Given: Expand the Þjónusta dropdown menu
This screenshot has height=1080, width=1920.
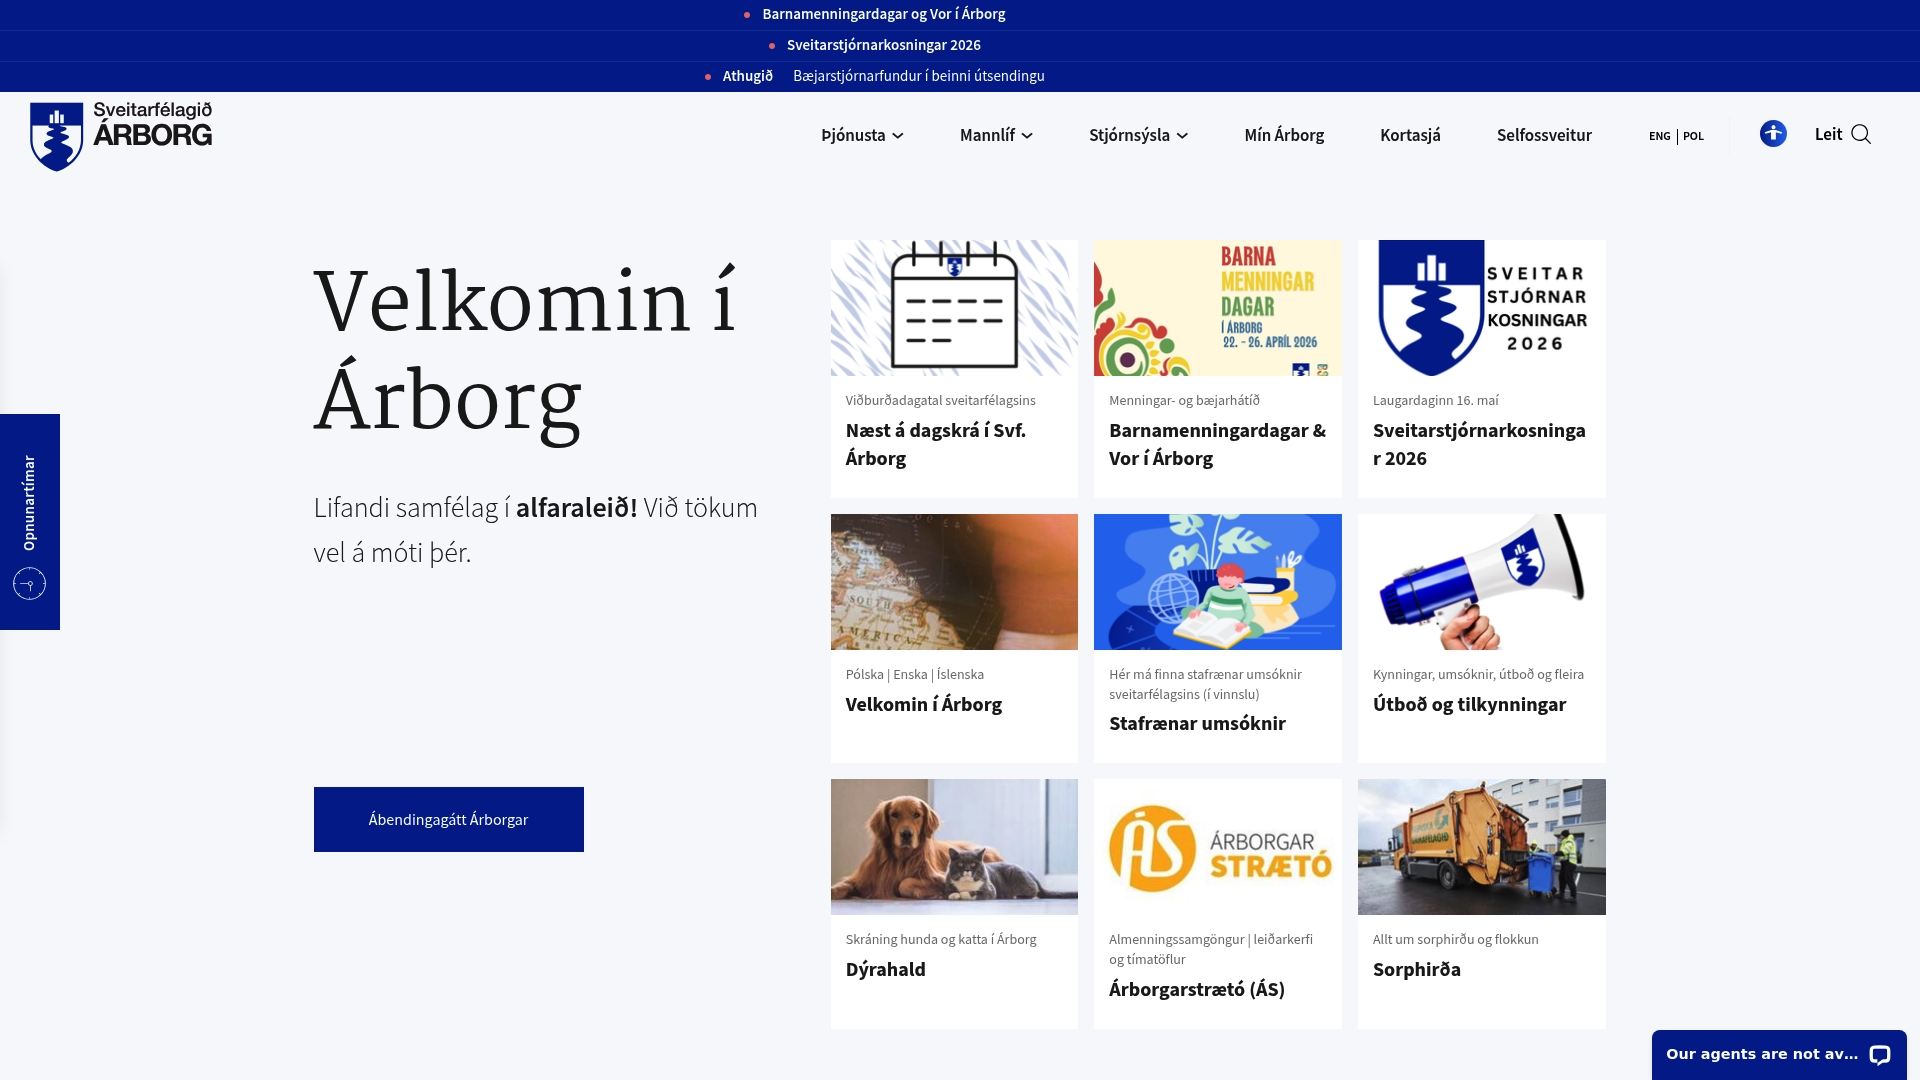Looking at the screenshot, I should pos(861,135).
